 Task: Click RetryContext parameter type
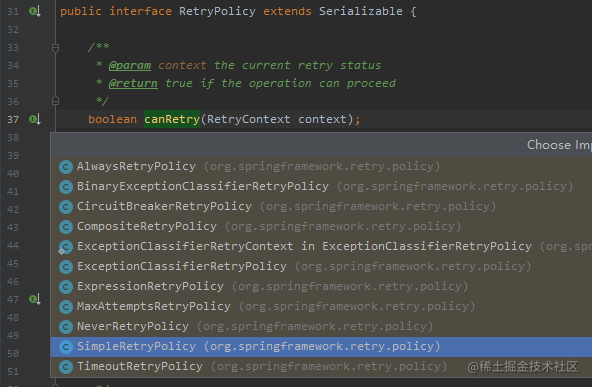coord(248,119)
